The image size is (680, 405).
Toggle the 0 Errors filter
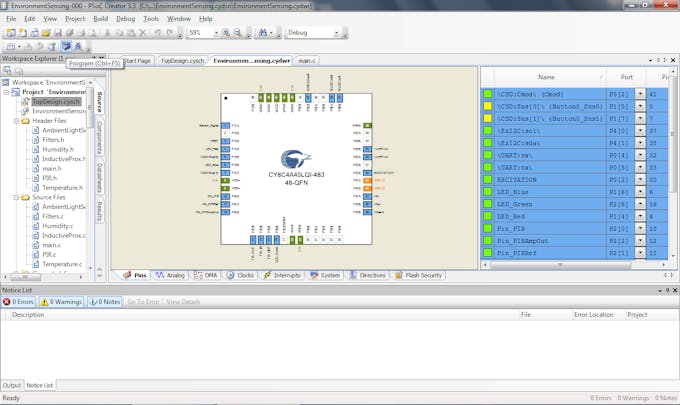tap(20, 301)
